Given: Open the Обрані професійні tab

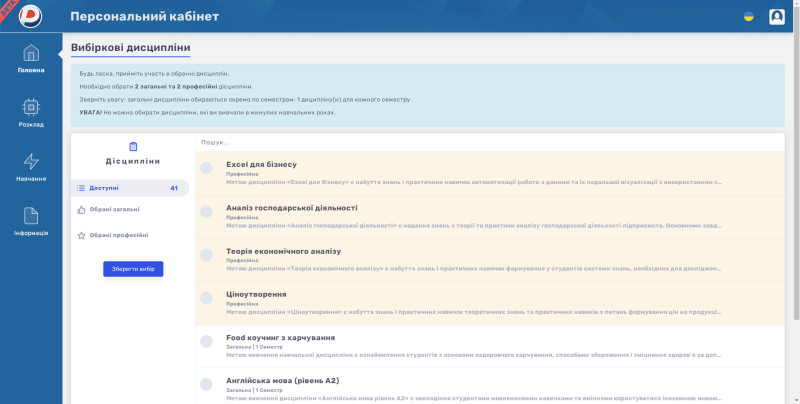Looking at the screenshot, I should pyautogui.click(x=130, y=236).
